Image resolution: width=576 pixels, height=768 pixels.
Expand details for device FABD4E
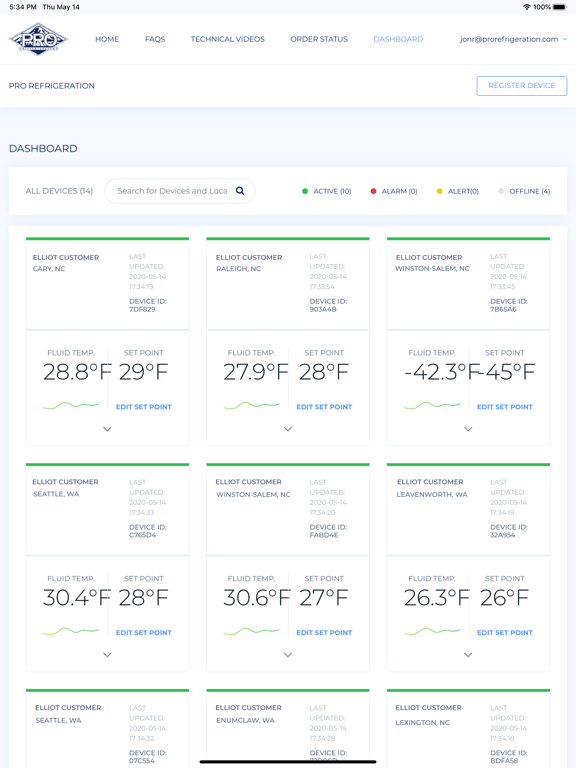288,655
